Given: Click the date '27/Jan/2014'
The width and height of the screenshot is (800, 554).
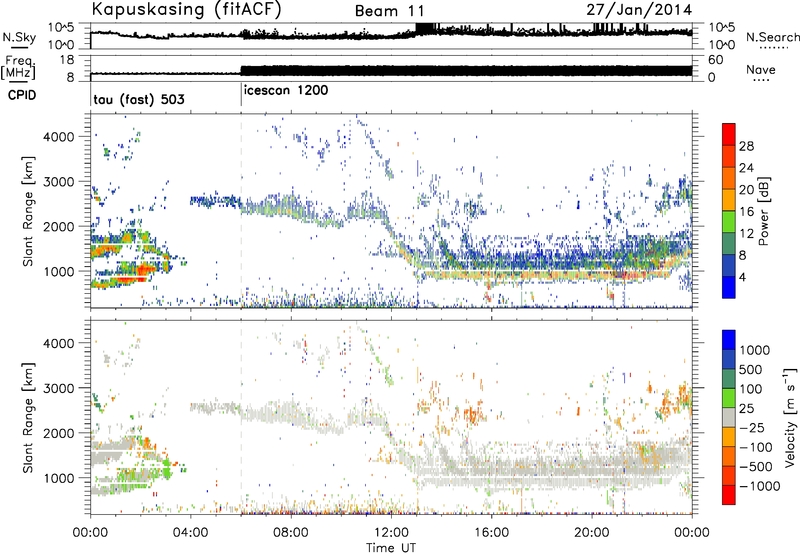Looking at the screenshot, I should pyautogui.click(x=639, y=10).
